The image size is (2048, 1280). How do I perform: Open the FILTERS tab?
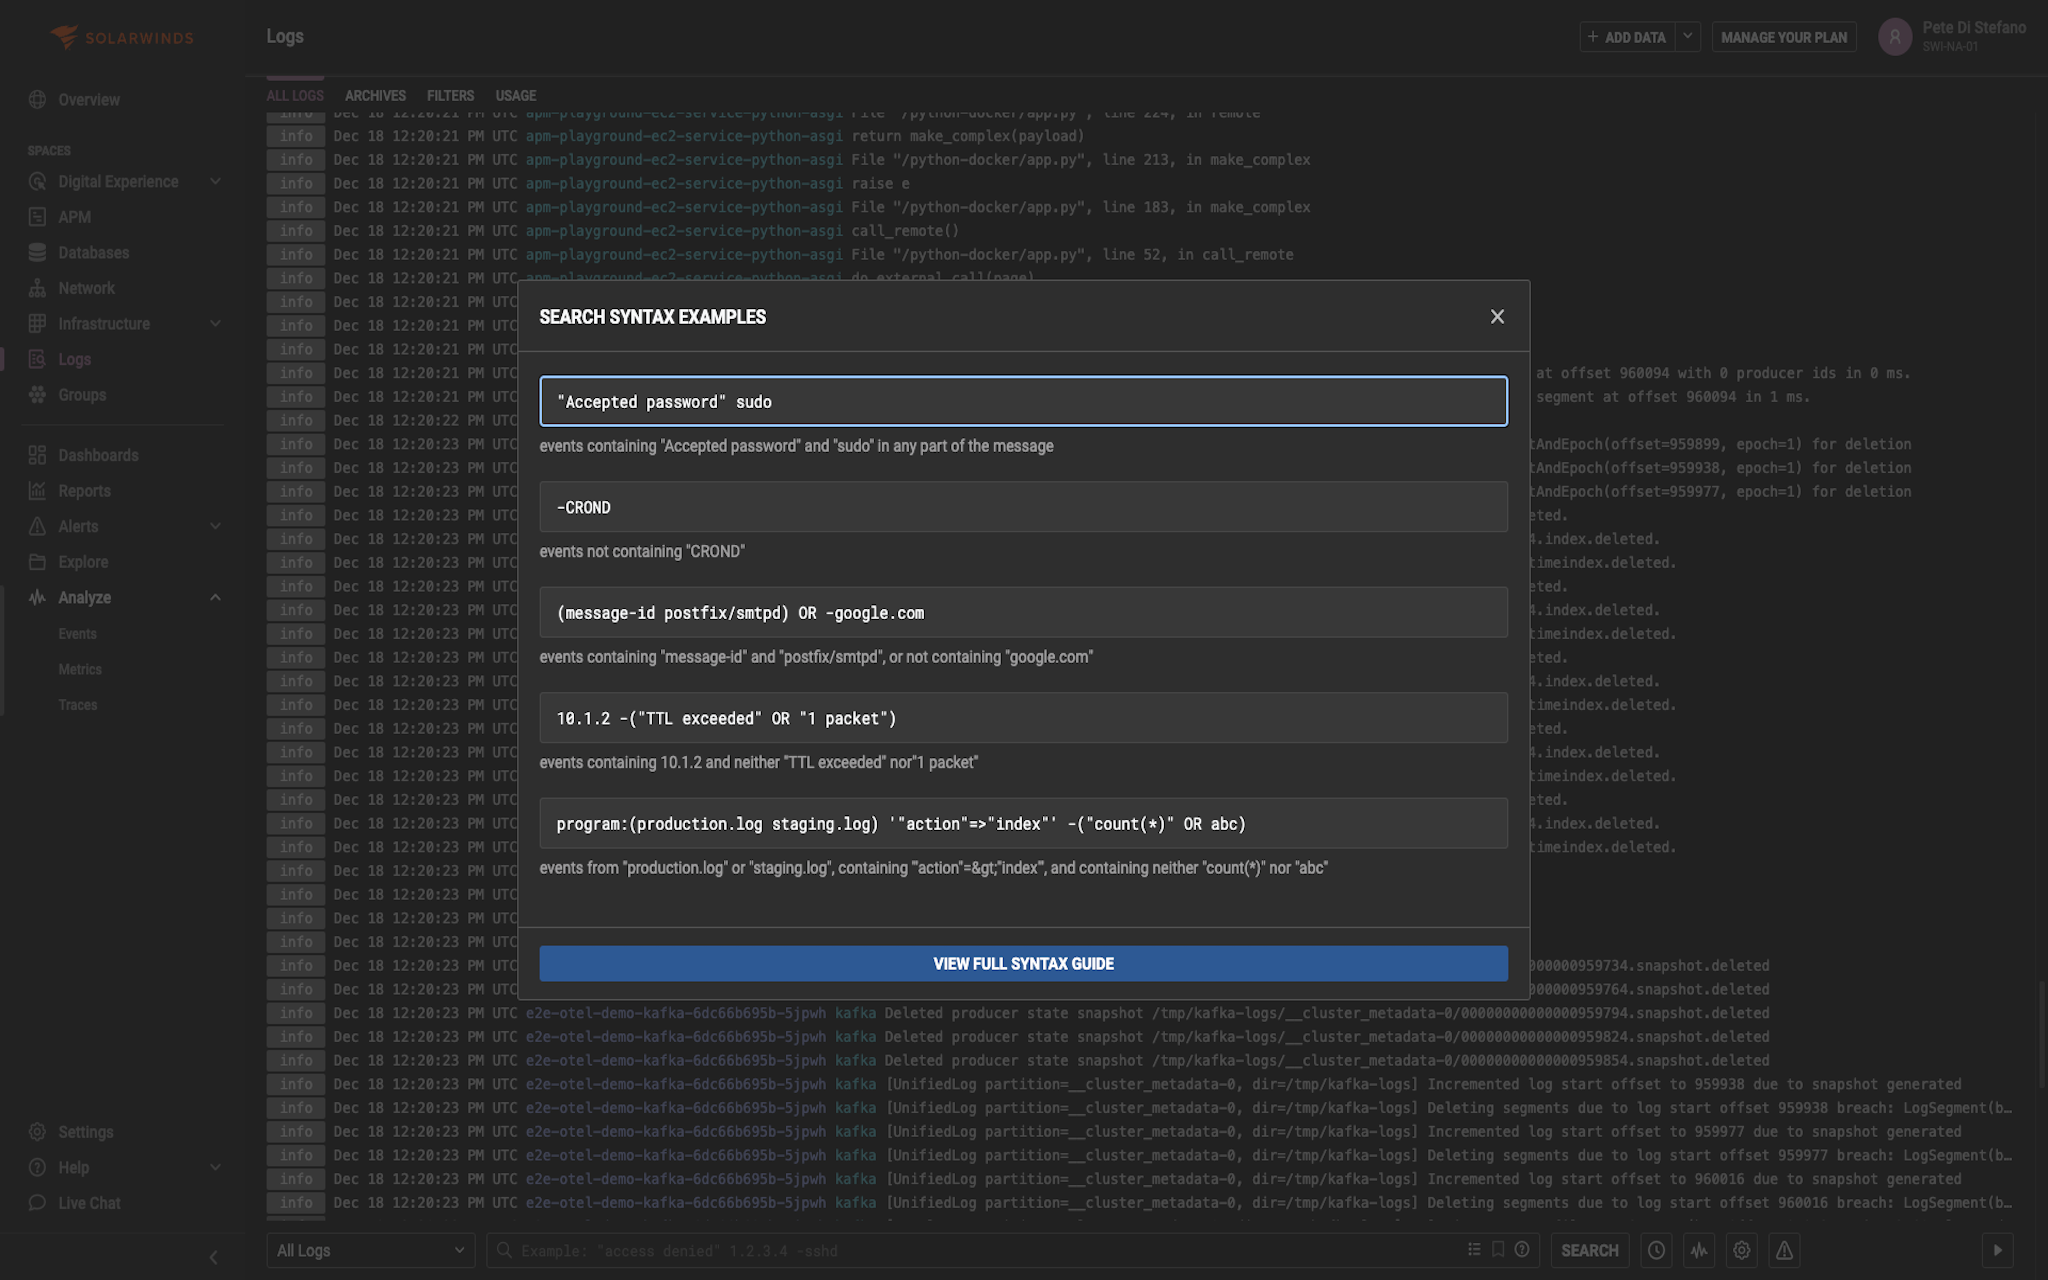tap(450, 95)
